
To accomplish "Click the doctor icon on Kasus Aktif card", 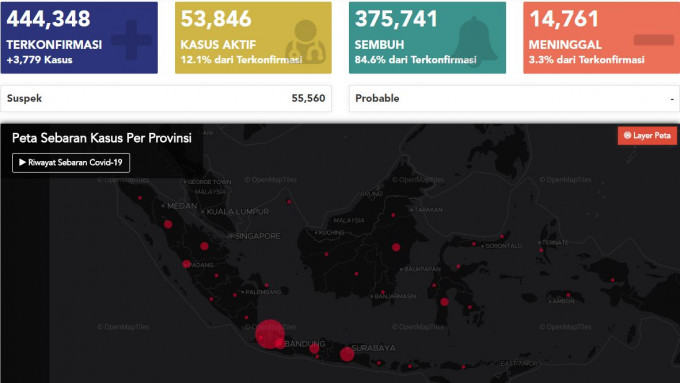I will 306,42.
